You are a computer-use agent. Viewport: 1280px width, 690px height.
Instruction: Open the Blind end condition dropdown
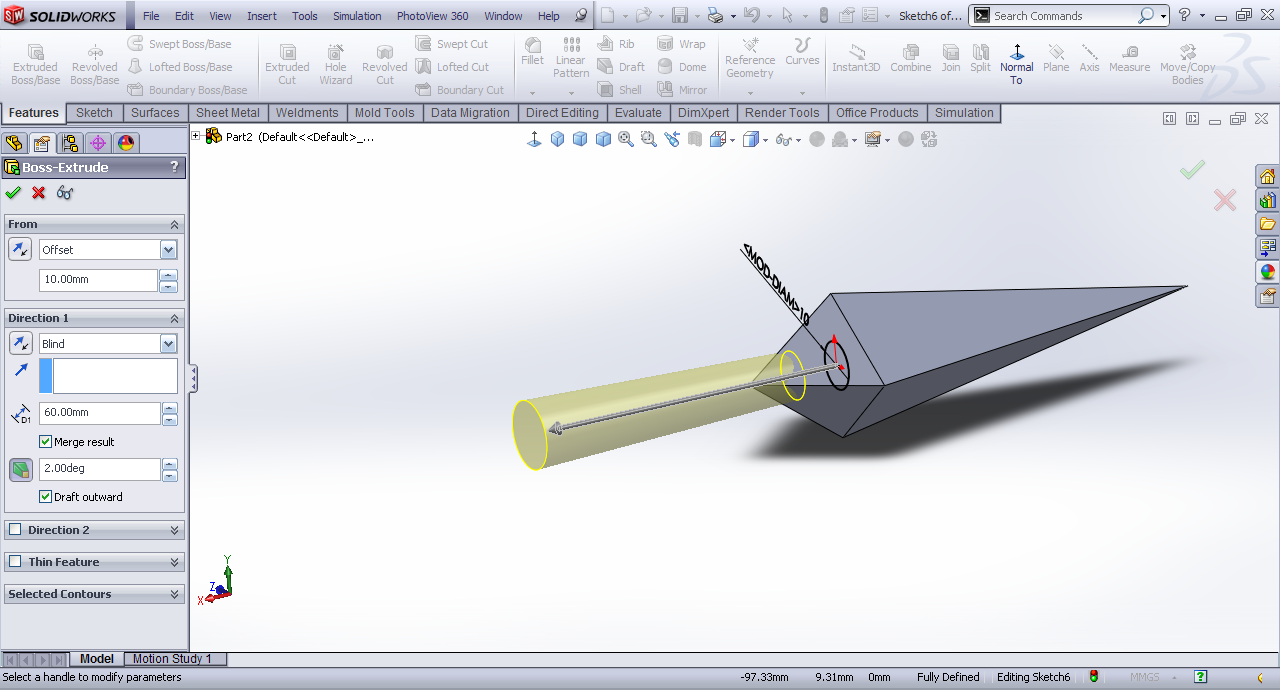pos(168,343)
